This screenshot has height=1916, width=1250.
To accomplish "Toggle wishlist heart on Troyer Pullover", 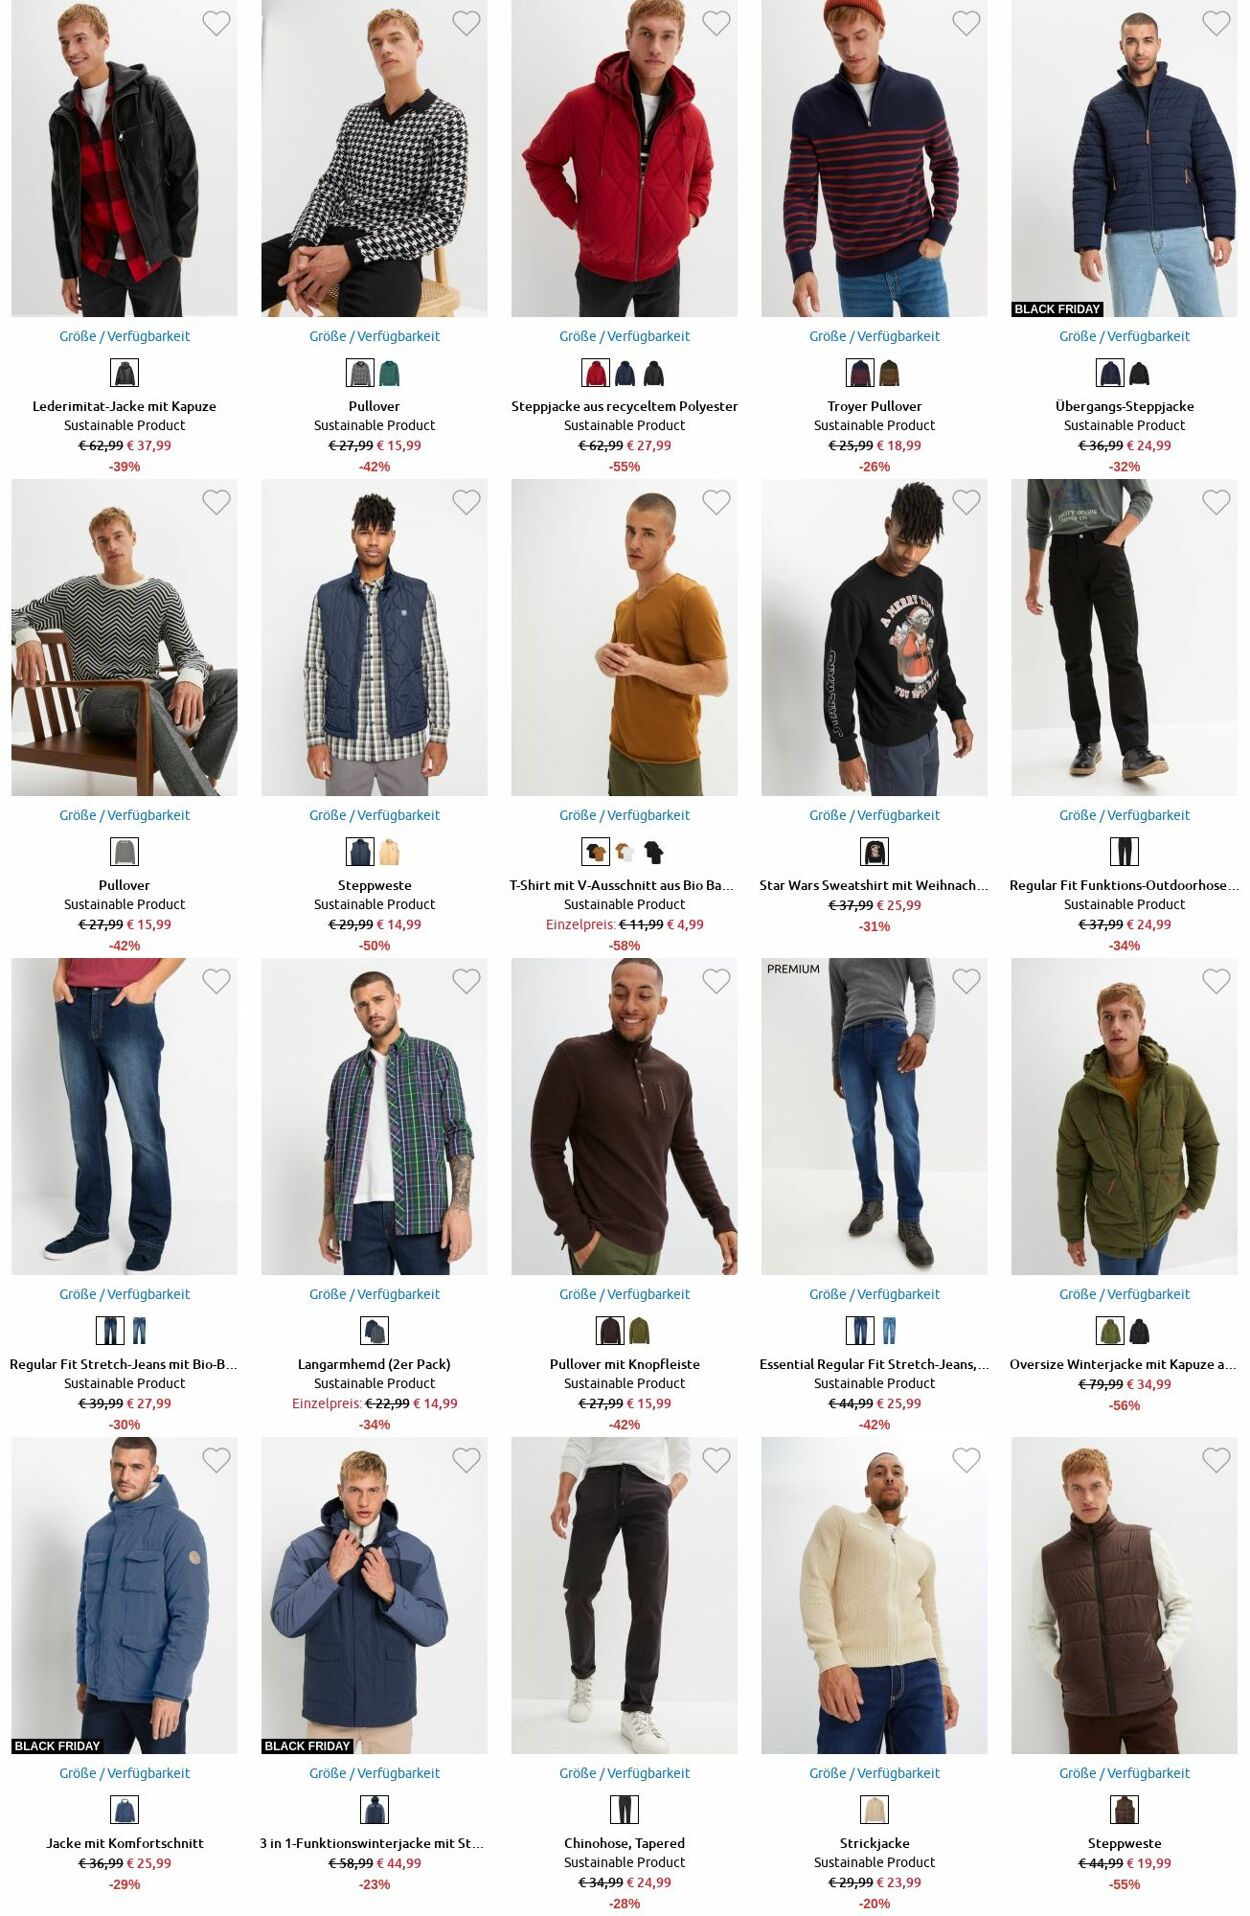I will click(x=966, y=23).
